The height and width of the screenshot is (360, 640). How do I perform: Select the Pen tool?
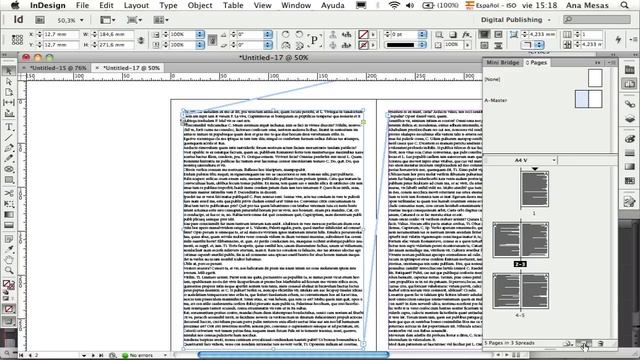[x=9, y=148]
